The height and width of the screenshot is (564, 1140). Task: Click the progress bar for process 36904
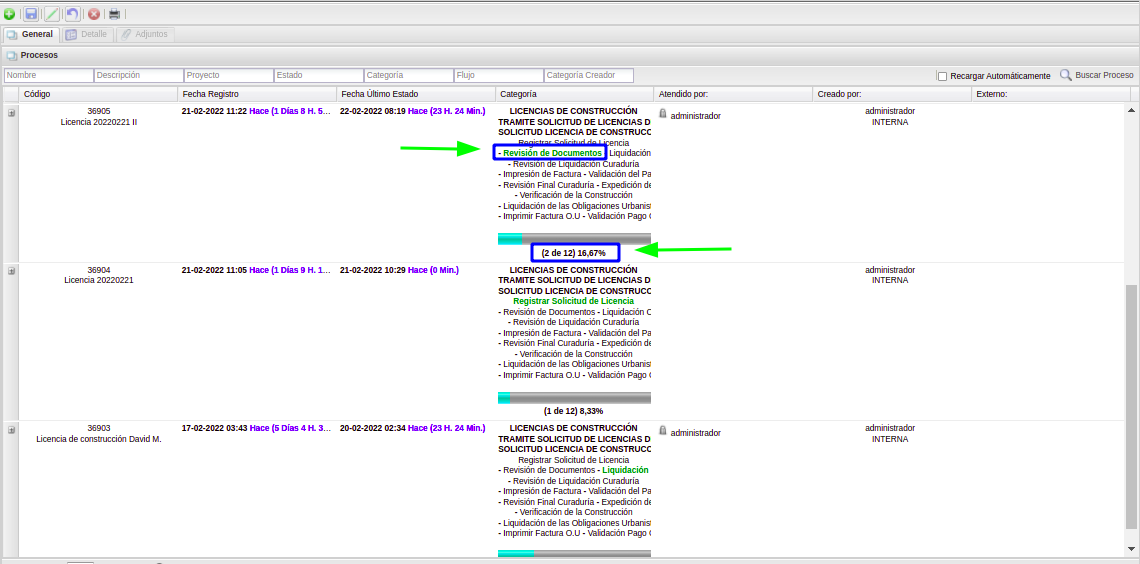574,397
